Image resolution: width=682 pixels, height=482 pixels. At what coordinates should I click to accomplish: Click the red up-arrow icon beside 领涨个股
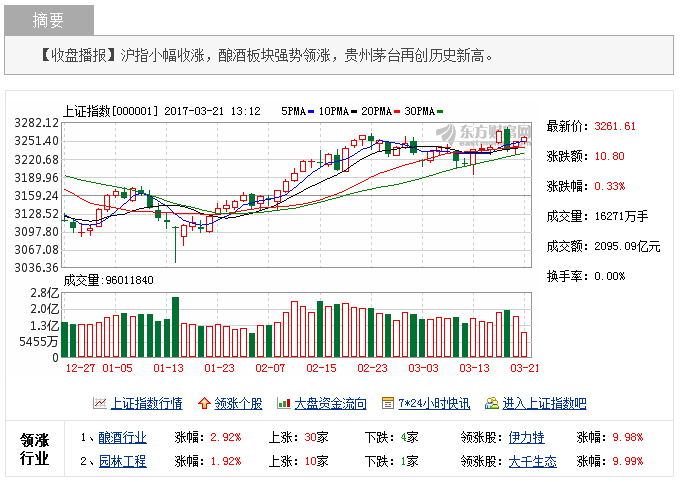point(204,403)
